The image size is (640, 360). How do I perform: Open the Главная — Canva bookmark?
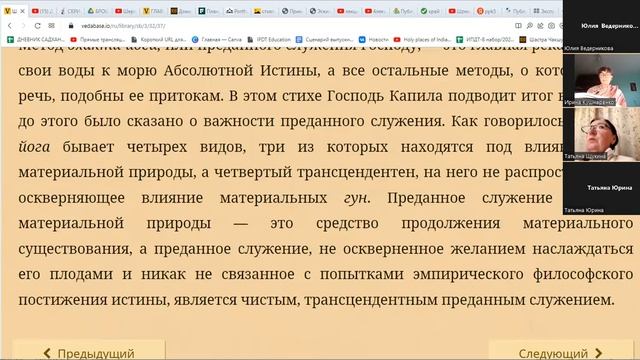(217, 40)
